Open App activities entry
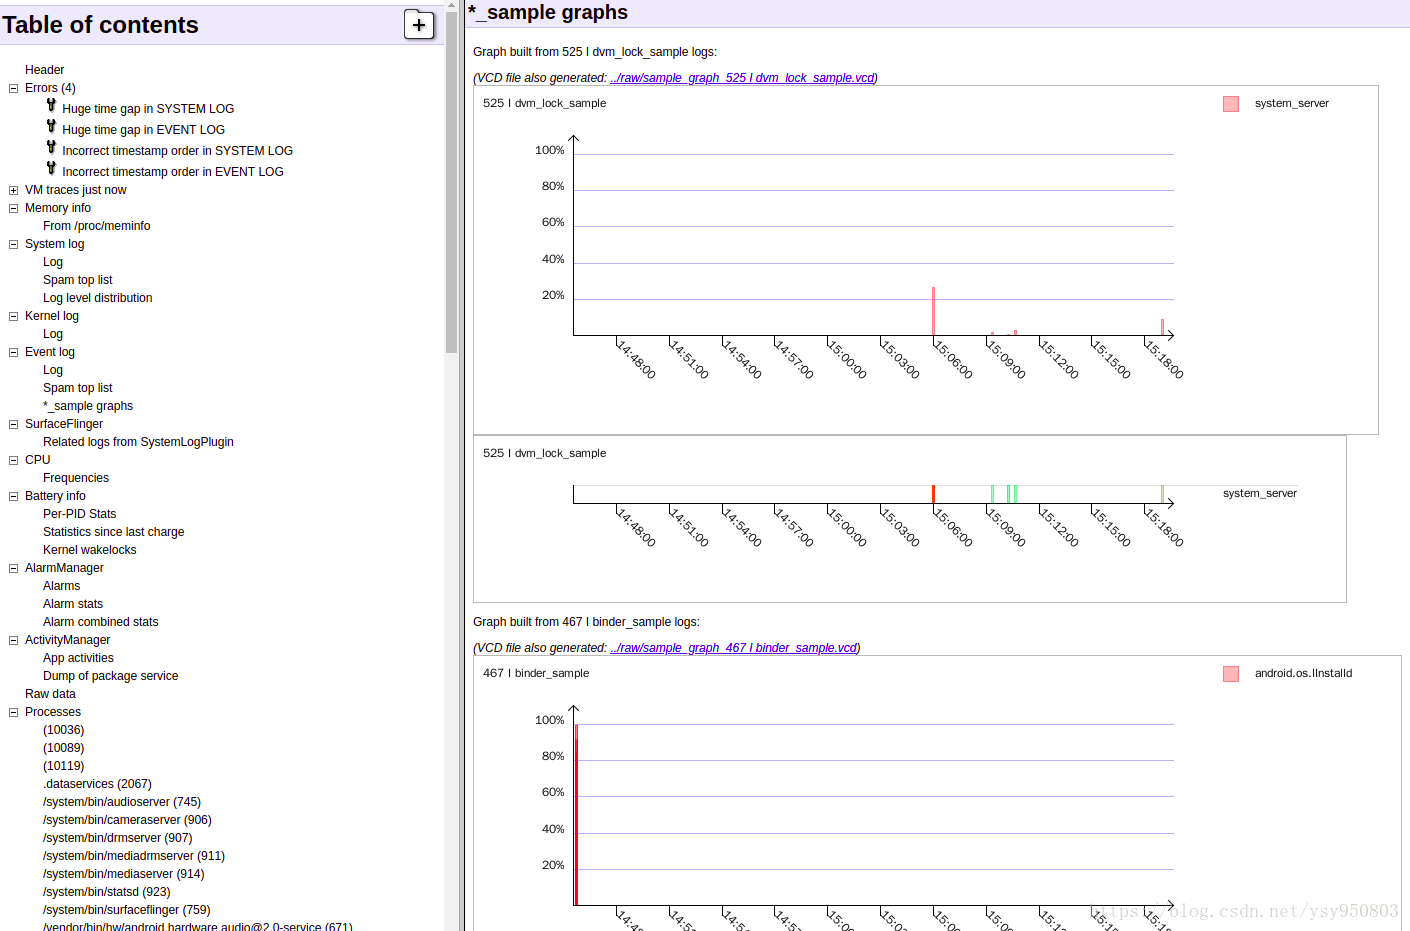Image resolution: width=1410 pixels, height=931 pixels. point(78,658)
